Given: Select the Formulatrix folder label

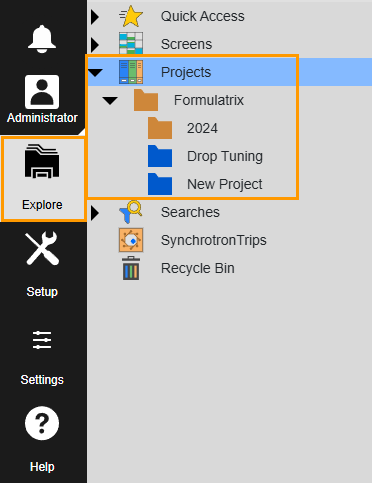Looking at the screenshot, I should tap(209, 100).
